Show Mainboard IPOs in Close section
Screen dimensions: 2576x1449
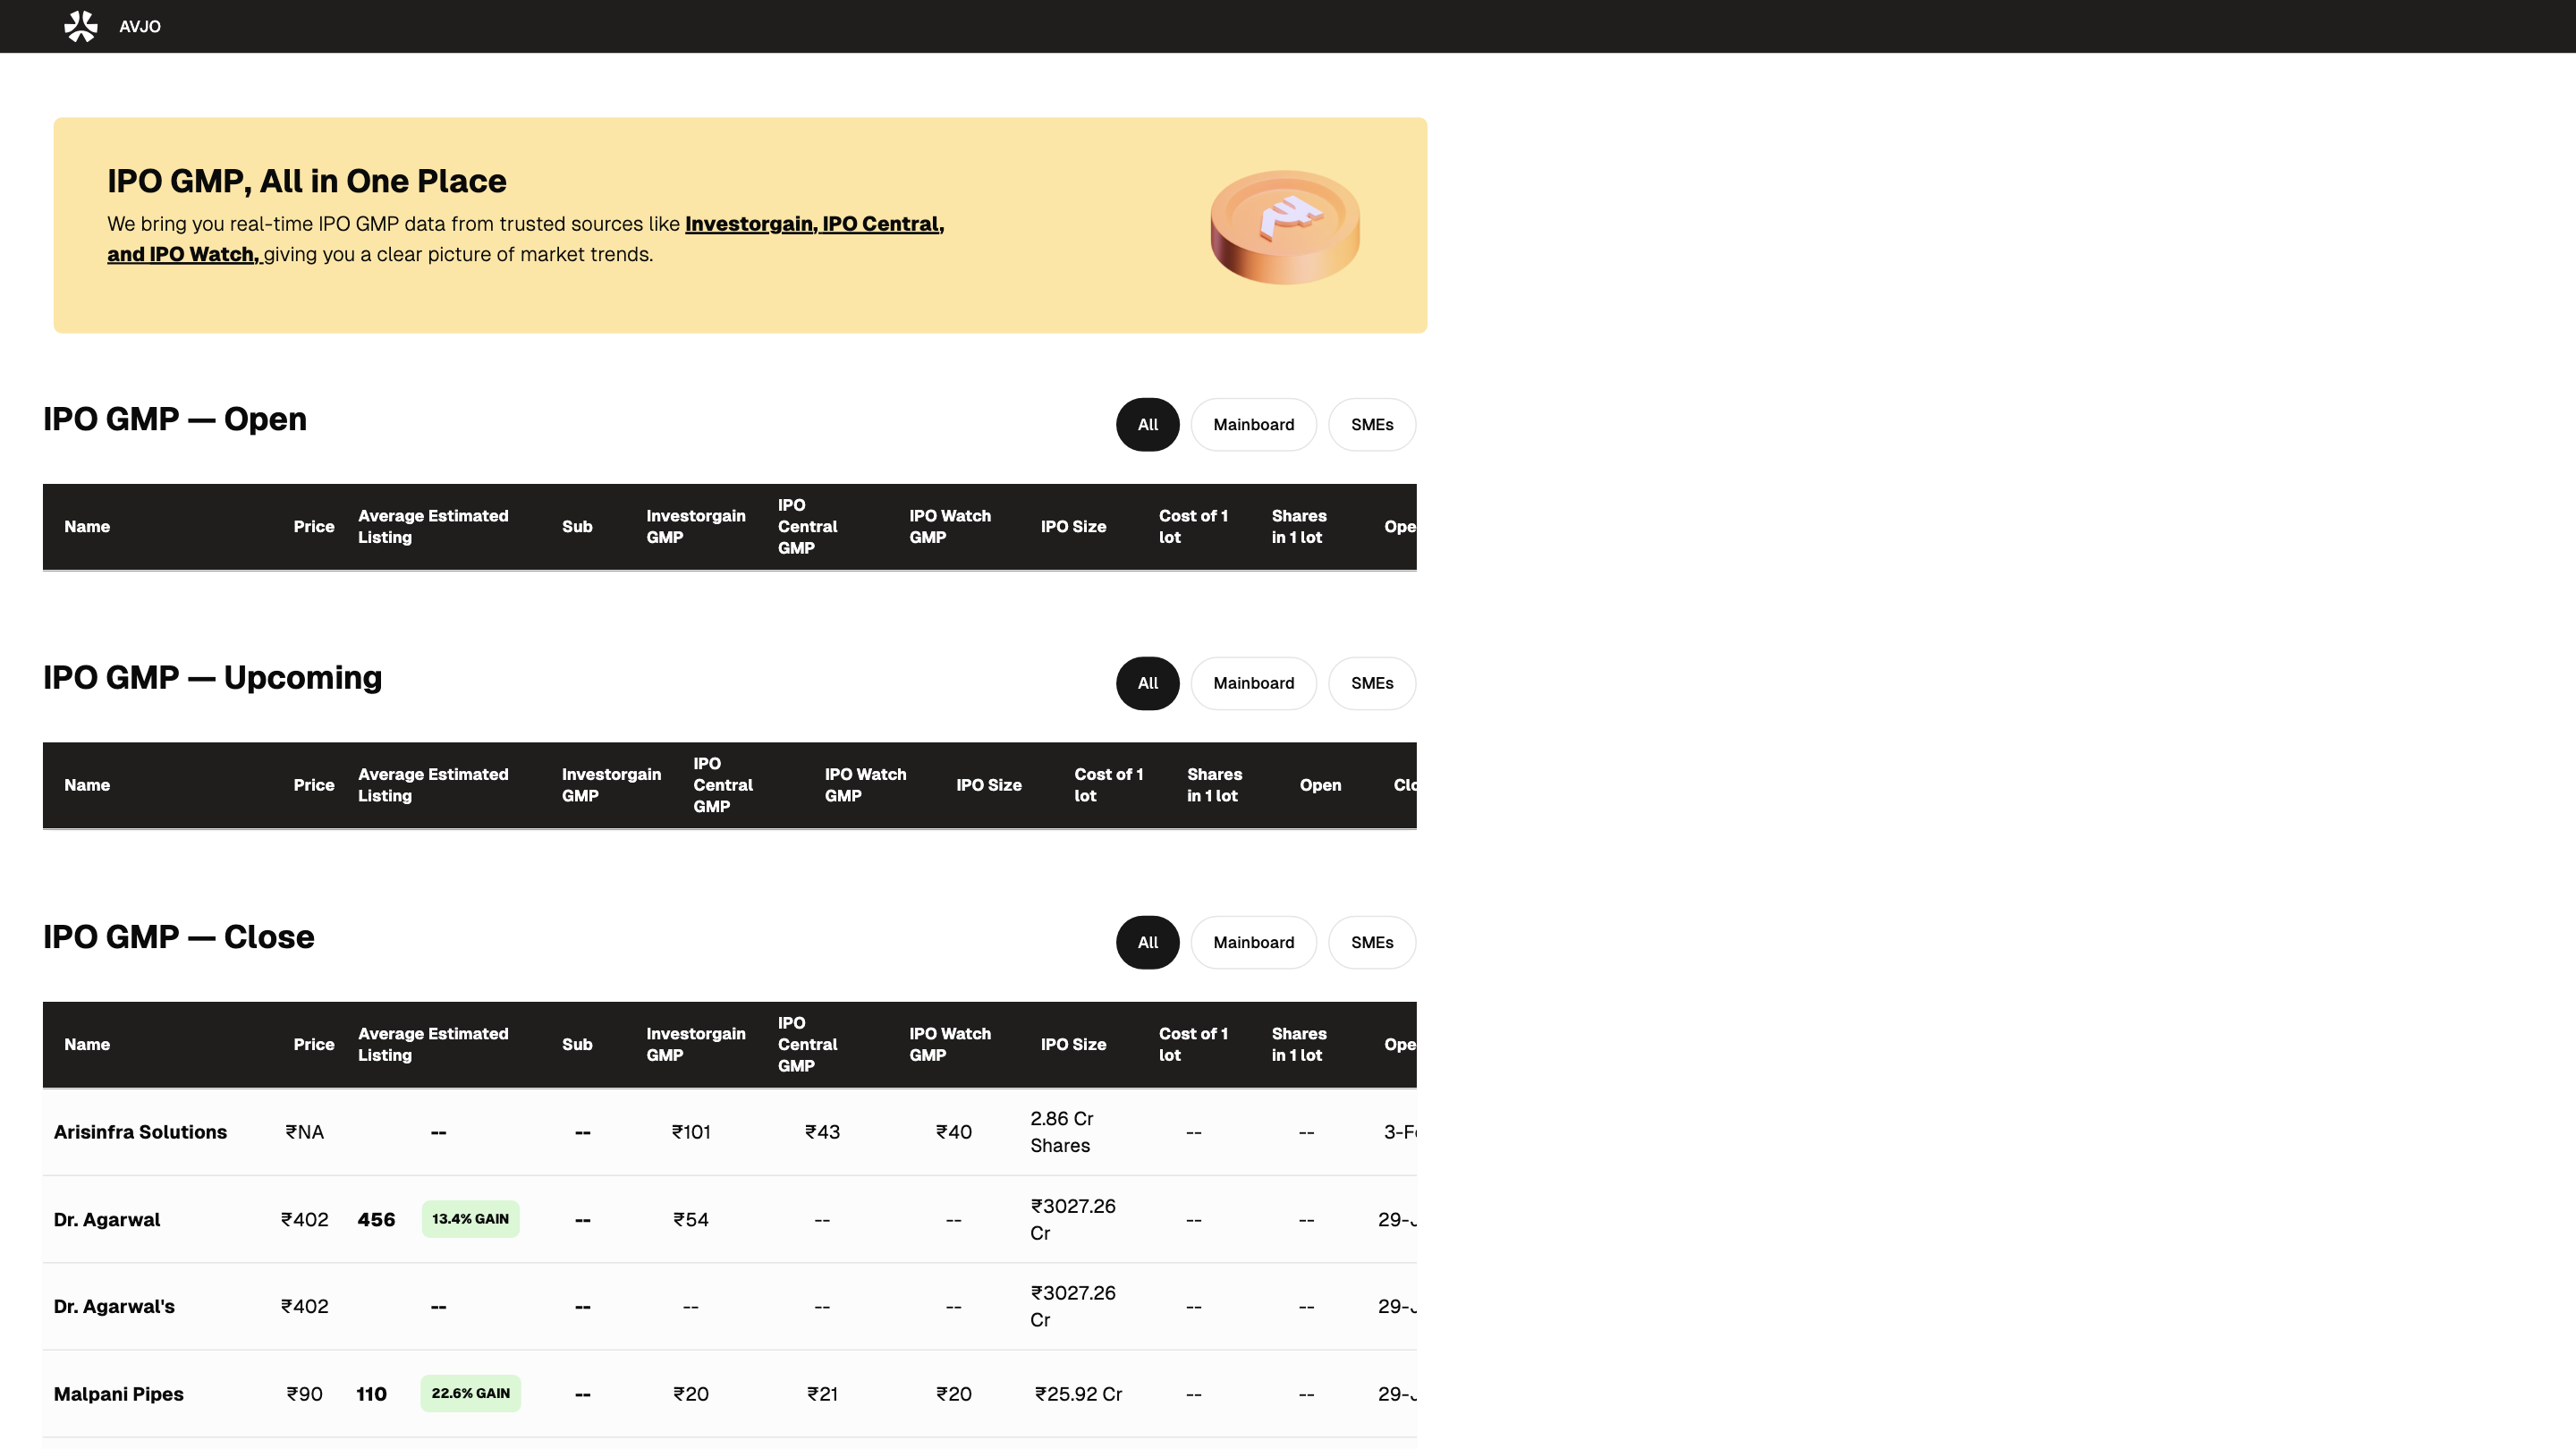point(1253,942)
